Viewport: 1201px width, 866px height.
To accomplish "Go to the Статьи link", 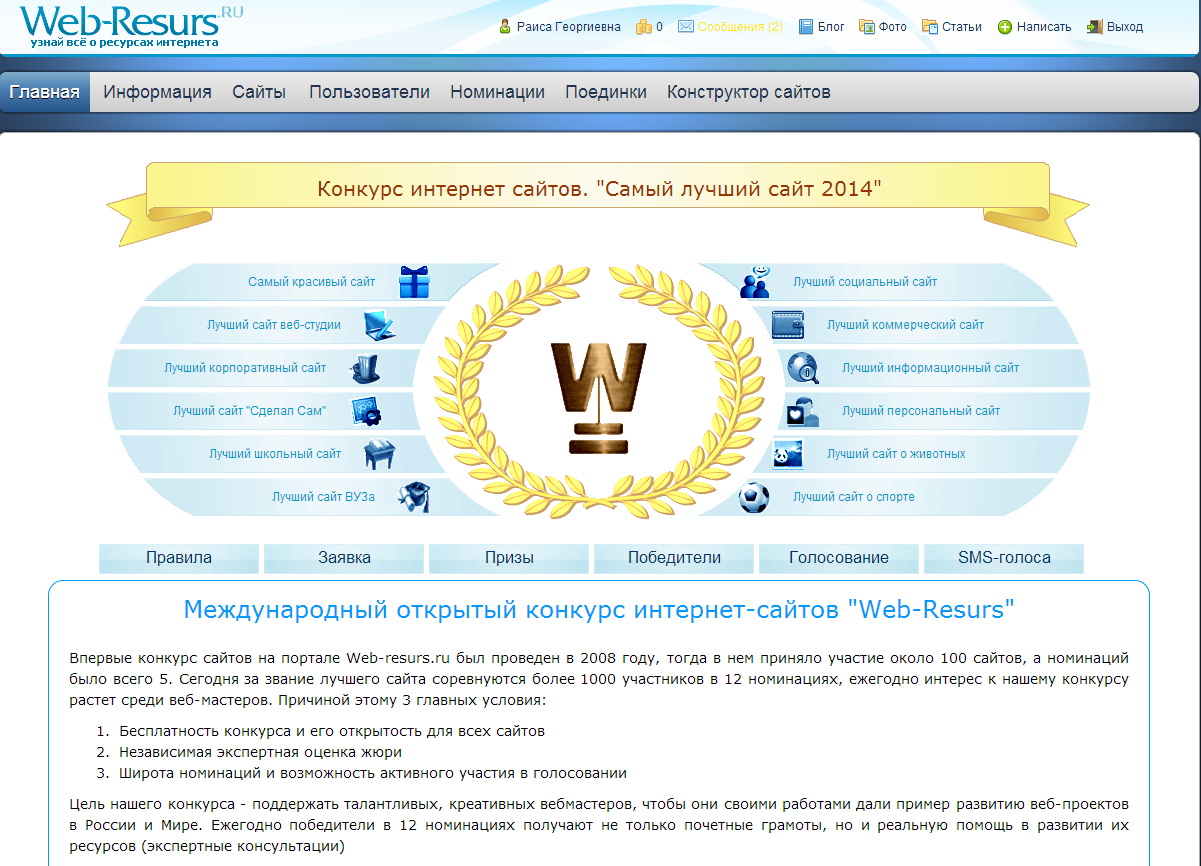I will point(962,27).
